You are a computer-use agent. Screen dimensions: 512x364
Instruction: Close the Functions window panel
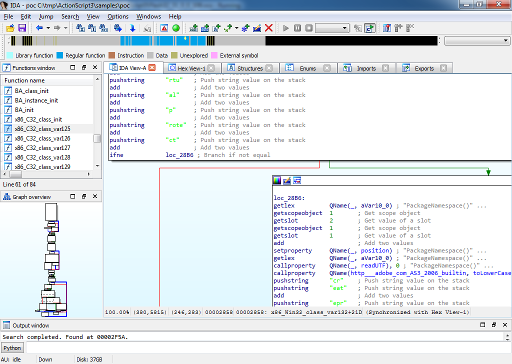click(x=95, y=67)
